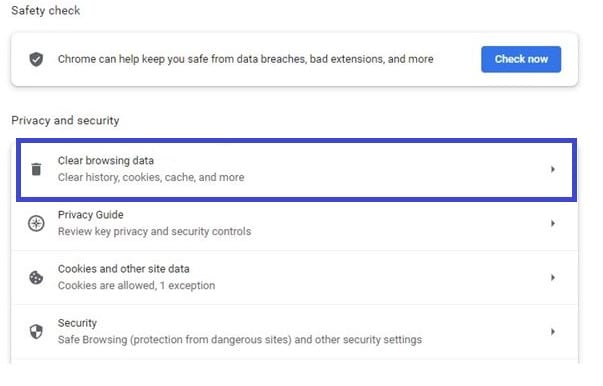Expand the Privacy Guide arrow
The height and width of the screenshot is (386, 603).
pos(553,223)
